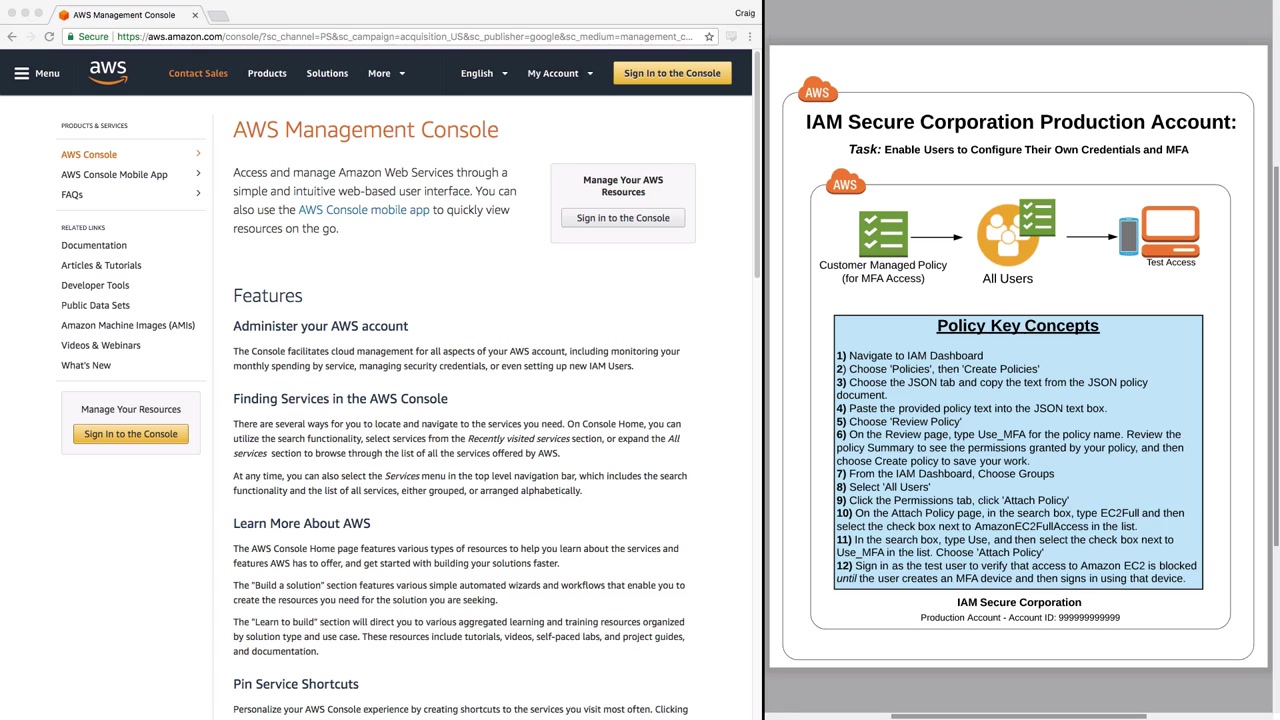
Task: Click the 'Production Account - Account ID' line
Action: coord(1020,618)
